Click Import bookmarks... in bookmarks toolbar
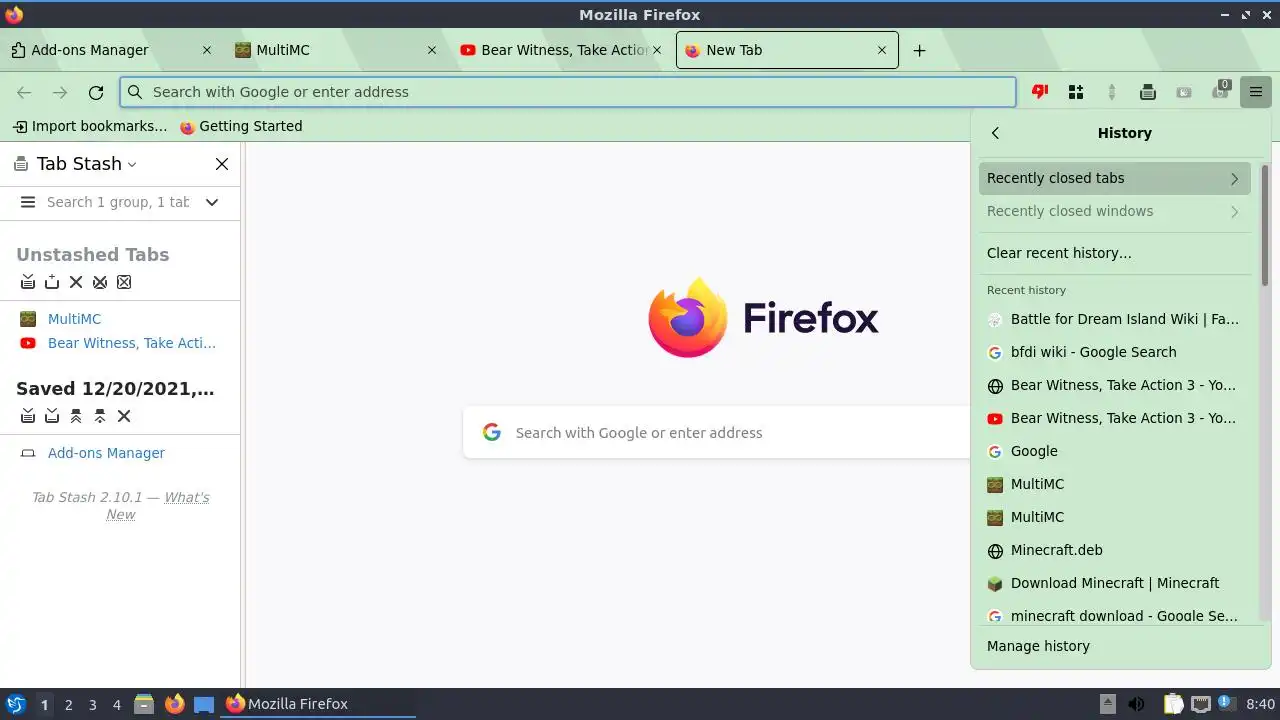The height and width of the screenshot is (720, 1280). tap(90, 126)
